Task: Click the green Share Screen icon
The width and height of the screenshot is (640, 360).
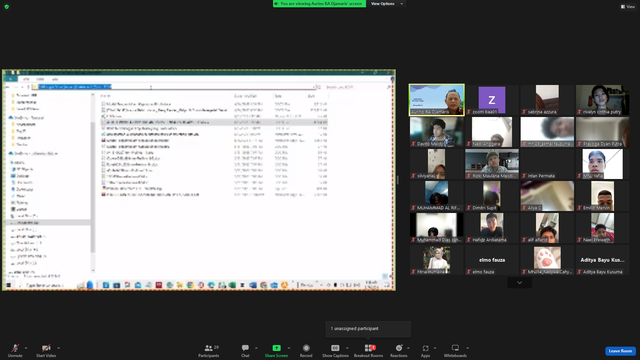Action: pos(276,348)
